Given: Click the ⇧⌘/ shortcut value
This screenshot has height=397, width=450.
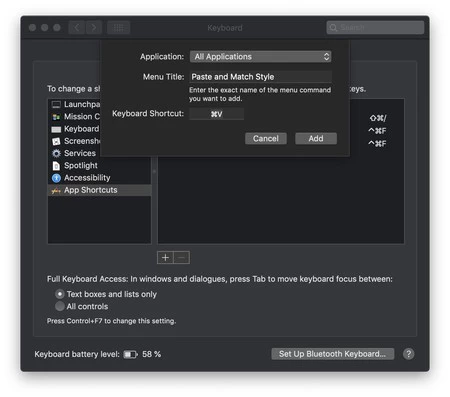Looking at the screenshot, I should click(378, 118).
